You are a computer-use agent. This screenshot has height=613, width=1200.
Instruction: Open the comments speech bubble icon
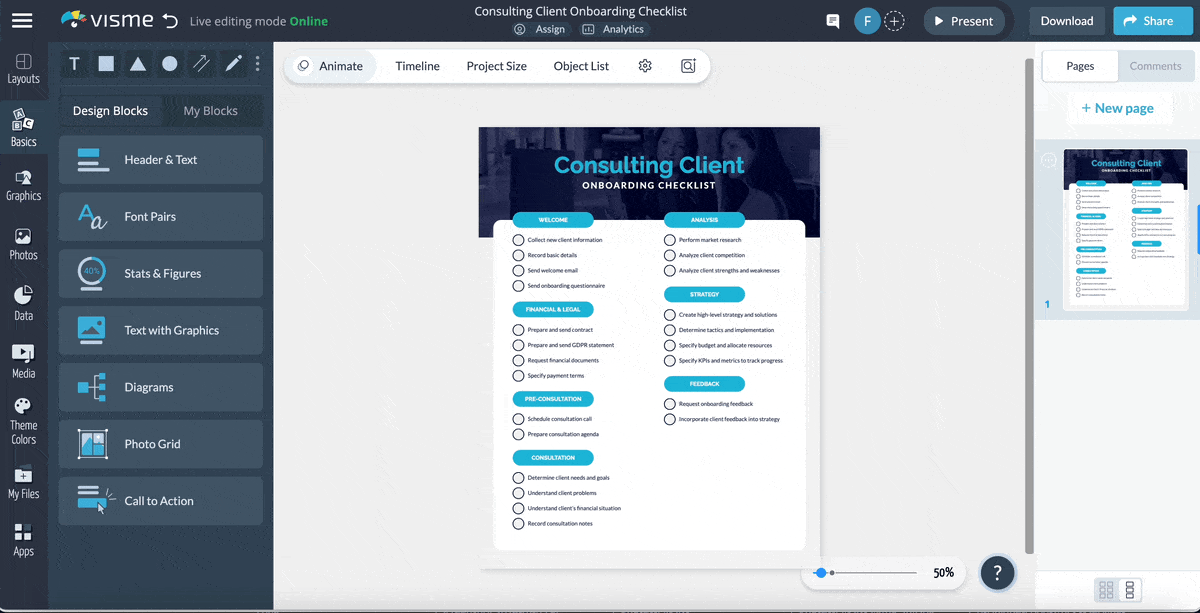(832, 21)
